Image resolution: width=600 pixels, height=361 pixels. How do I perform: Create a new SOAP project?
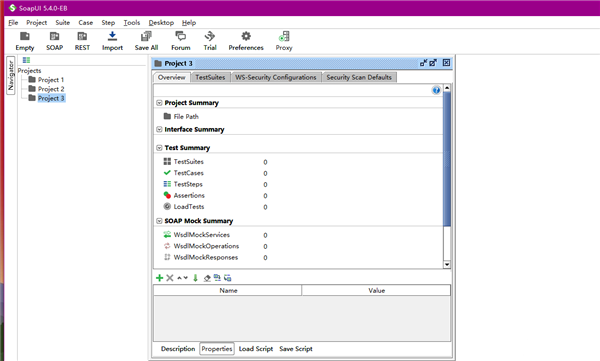coord(54,41)
